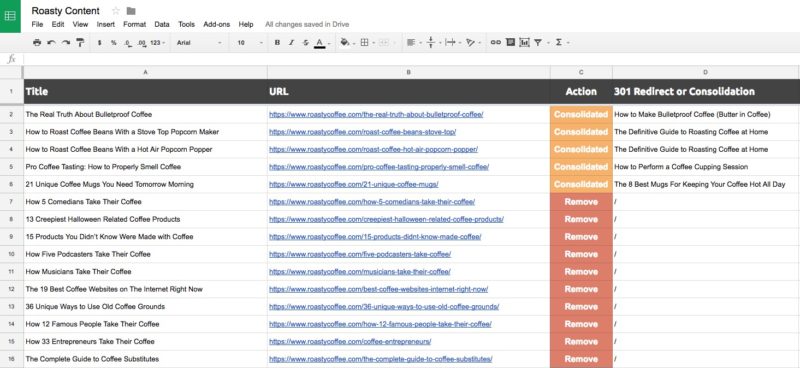Select column D header
Screen dimensions: 800x368
click(706, 72)
